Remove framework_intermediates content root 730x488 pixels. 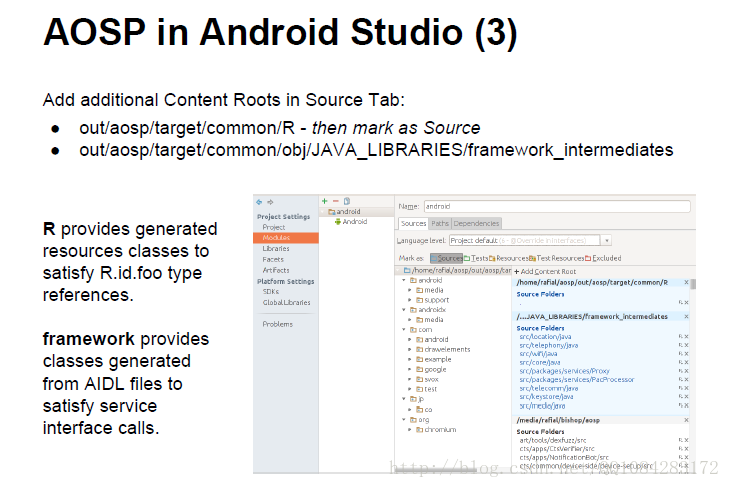tap(686, 317)
